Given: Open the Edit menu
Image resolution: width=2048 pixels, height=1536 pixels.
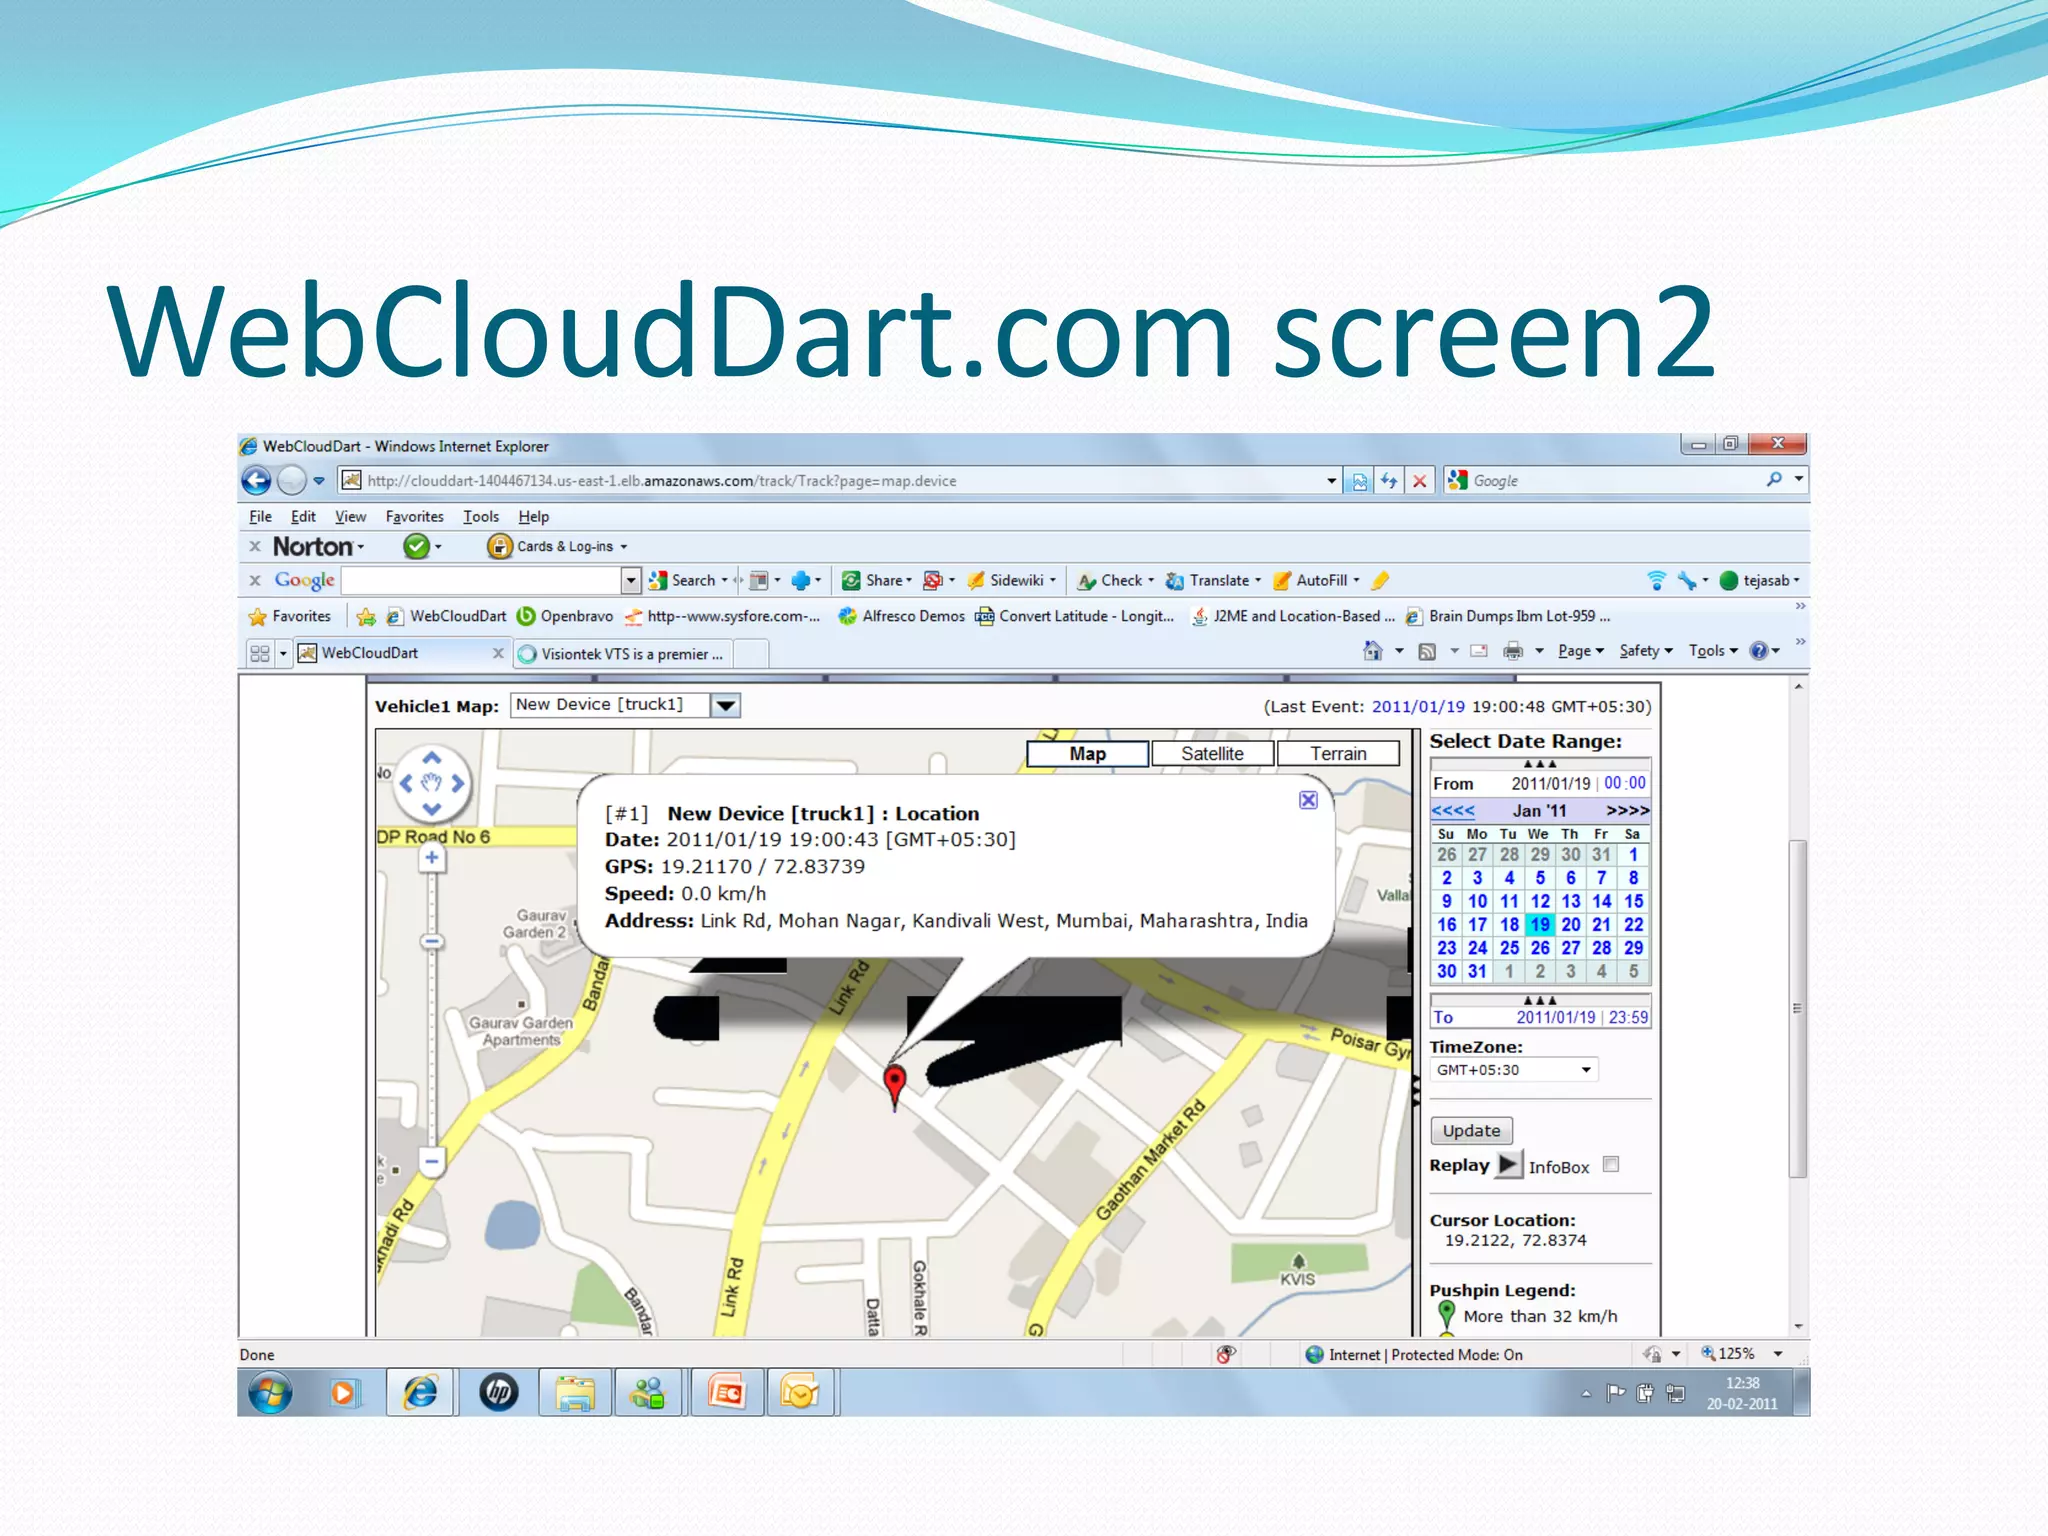Looking at the screenshot, I should coord(303,517).
